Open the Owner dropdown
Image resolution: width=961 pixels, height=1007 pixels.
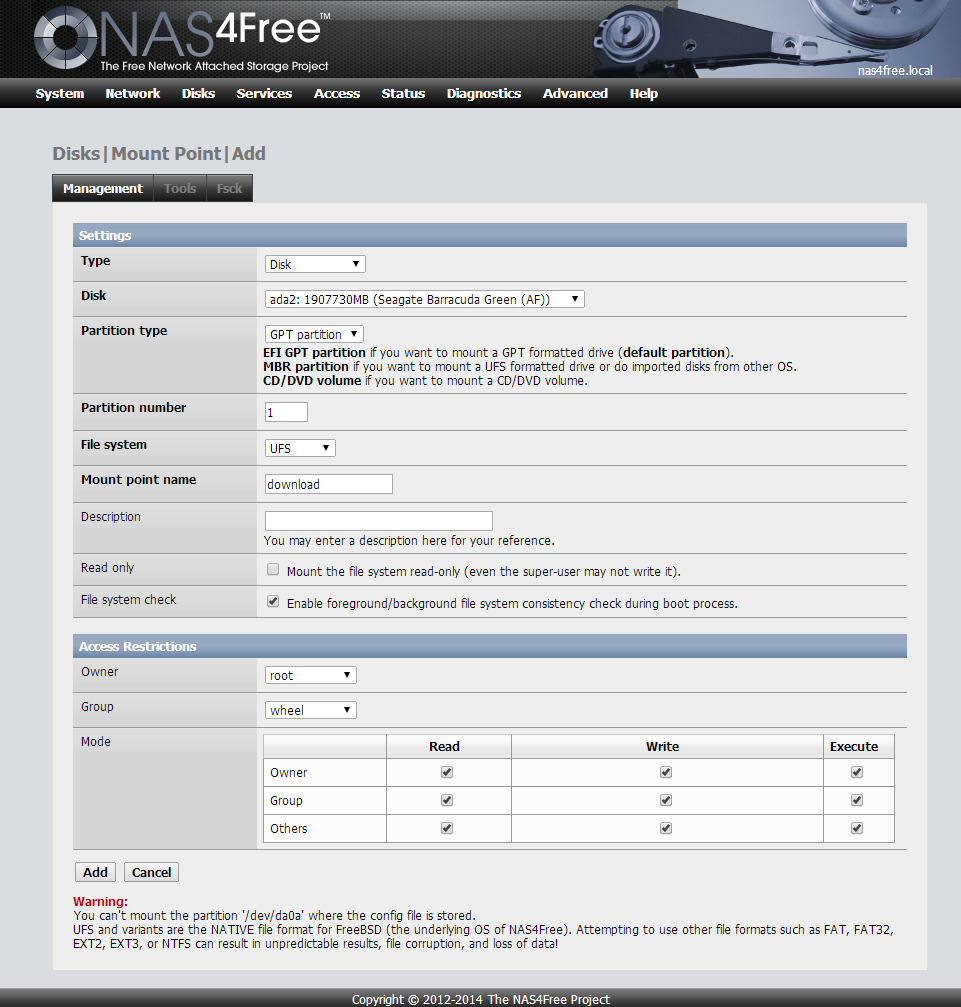point(310,675)
